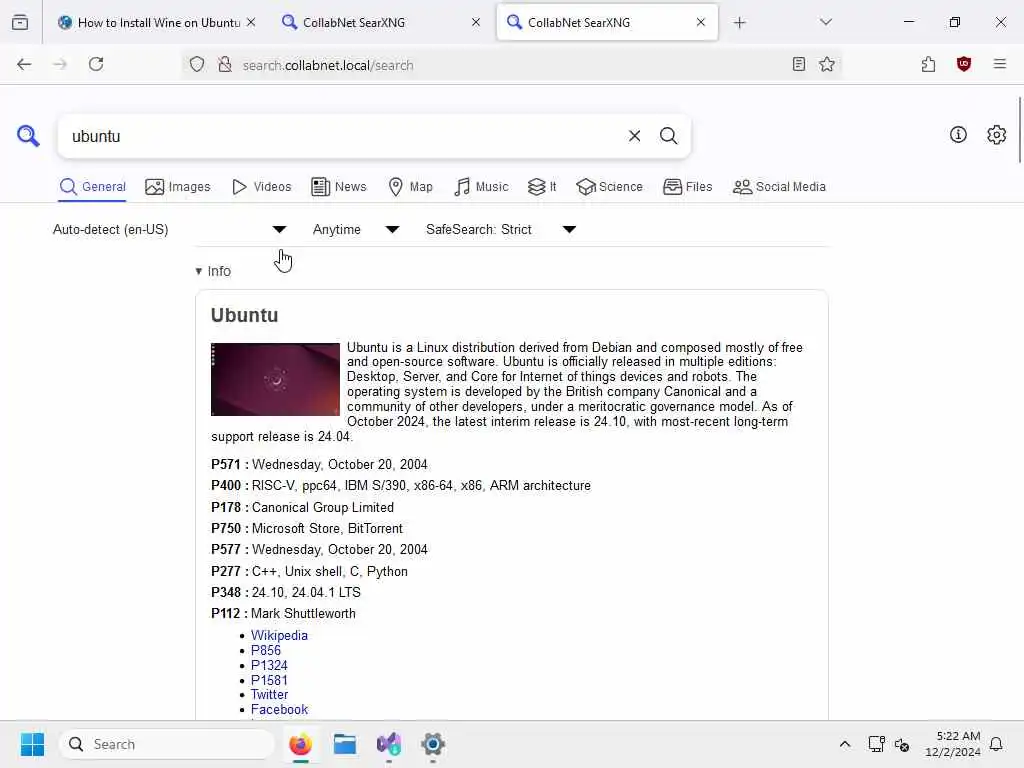Select the General search category
This screenshot has height=768, width=1024.
93,187
